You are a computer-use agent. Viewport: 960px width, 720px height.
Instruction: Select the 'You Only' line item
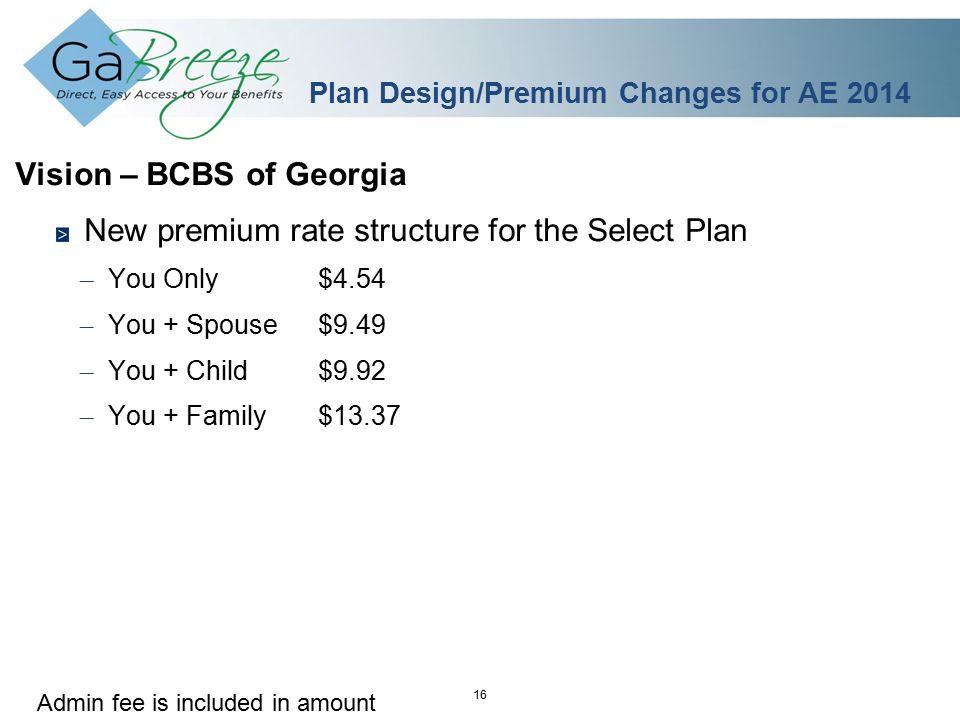click(163, 279)
